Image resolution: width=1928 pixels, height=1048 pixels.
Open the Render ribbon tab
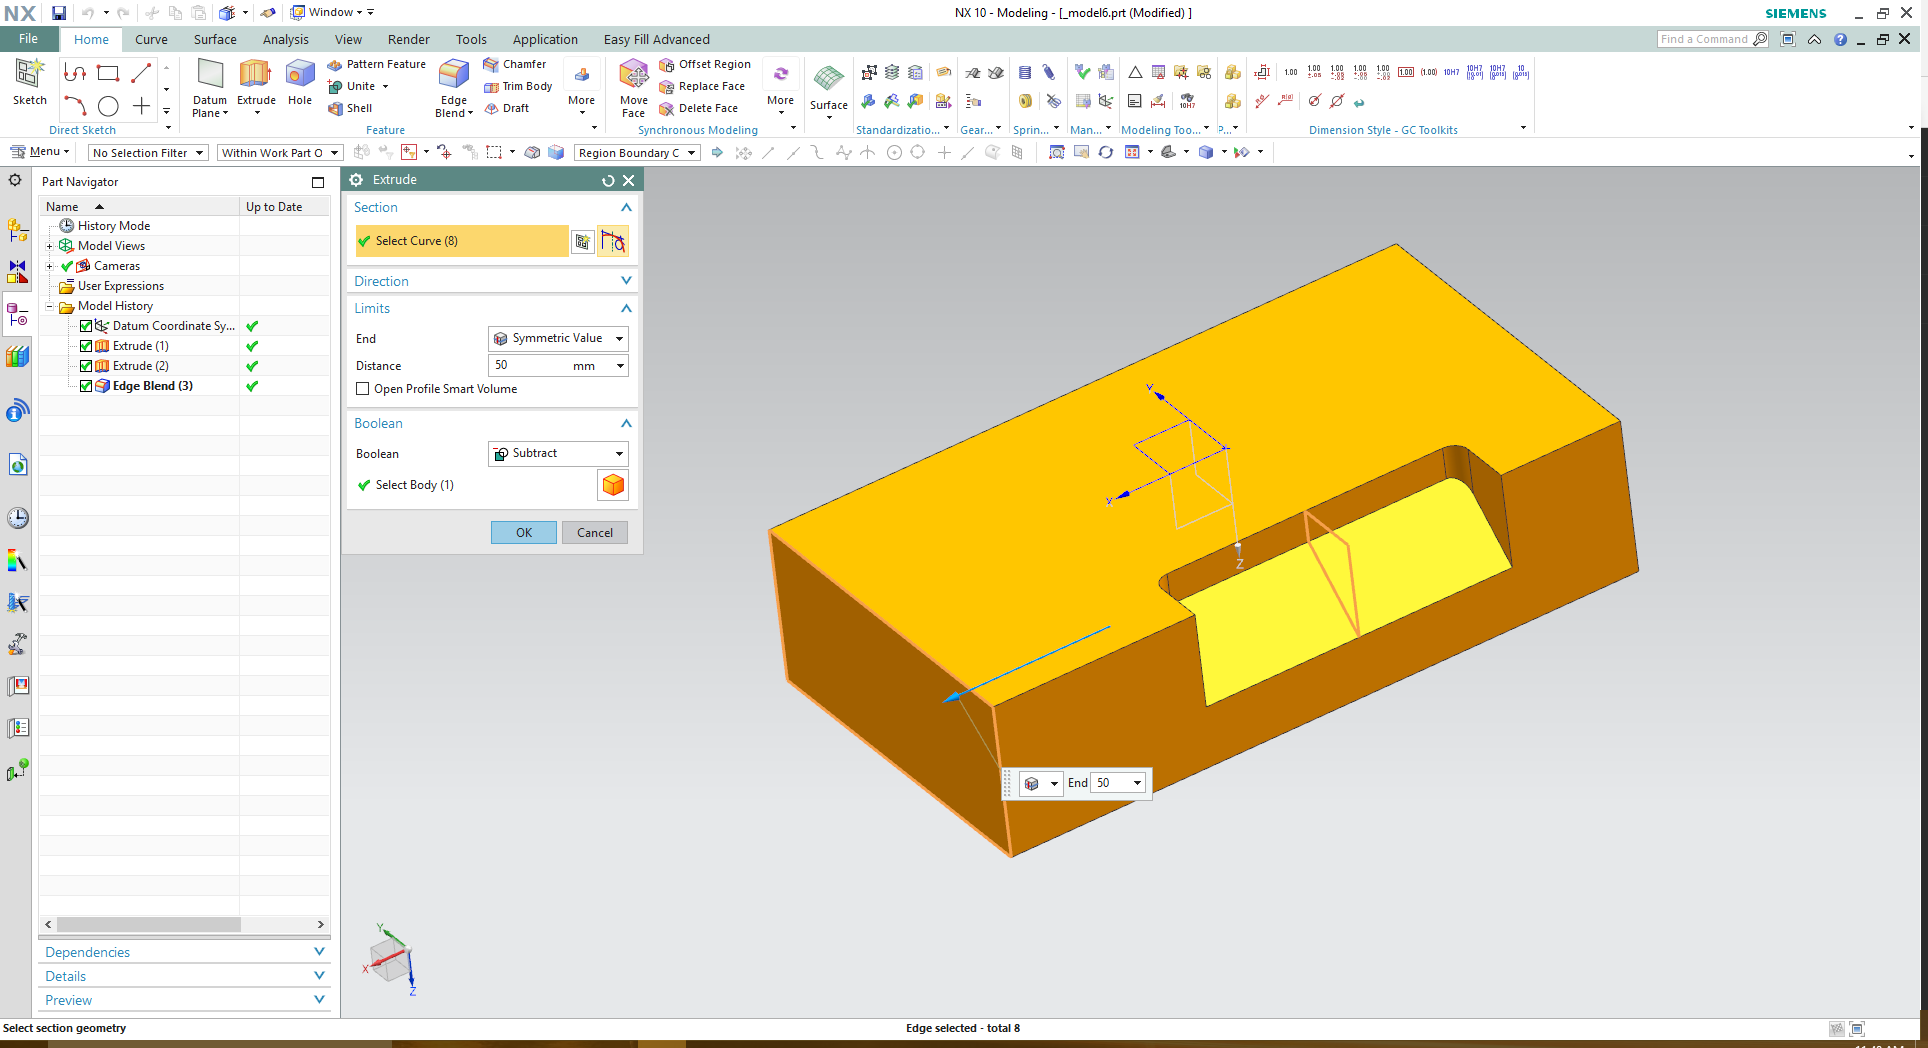click(408, 39)
